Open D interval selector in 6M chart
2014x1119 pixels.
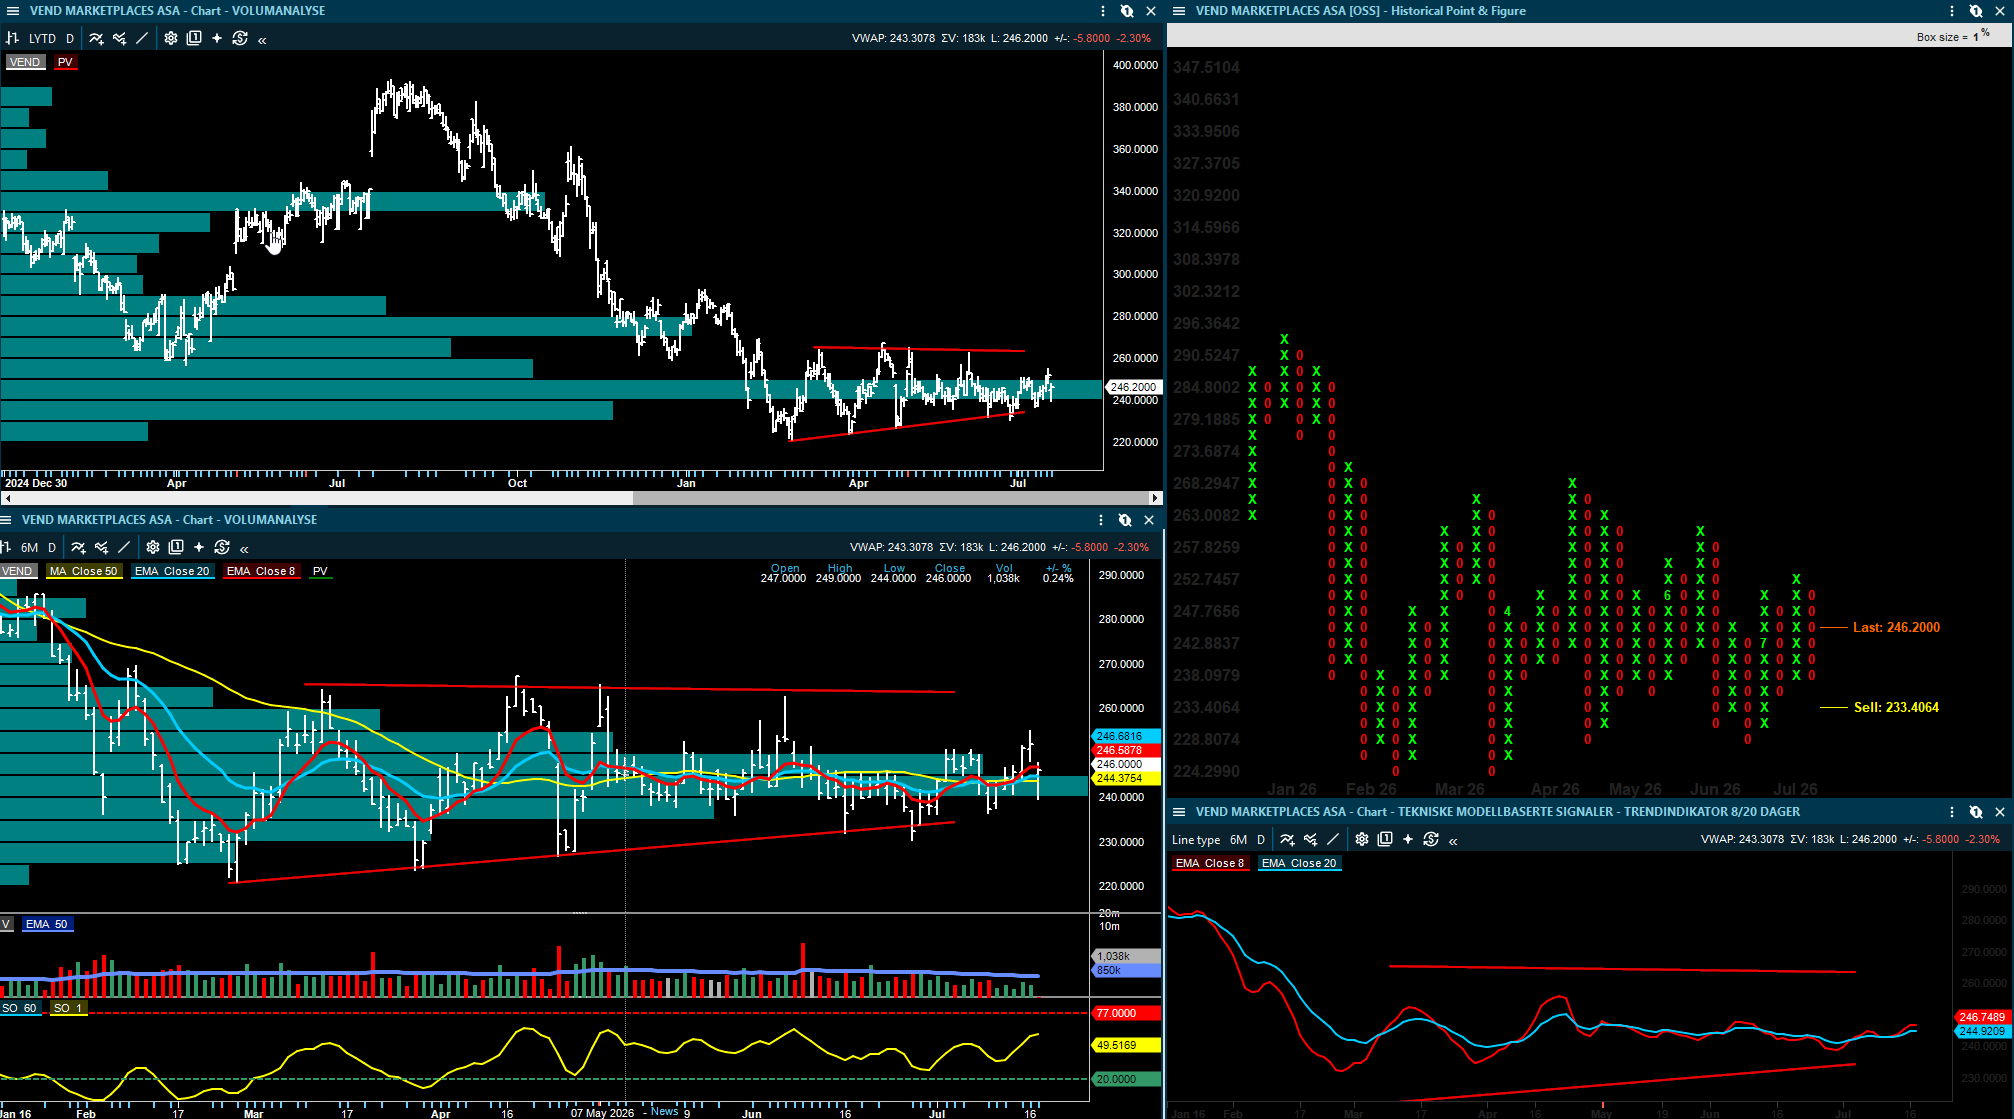[52, 548]
